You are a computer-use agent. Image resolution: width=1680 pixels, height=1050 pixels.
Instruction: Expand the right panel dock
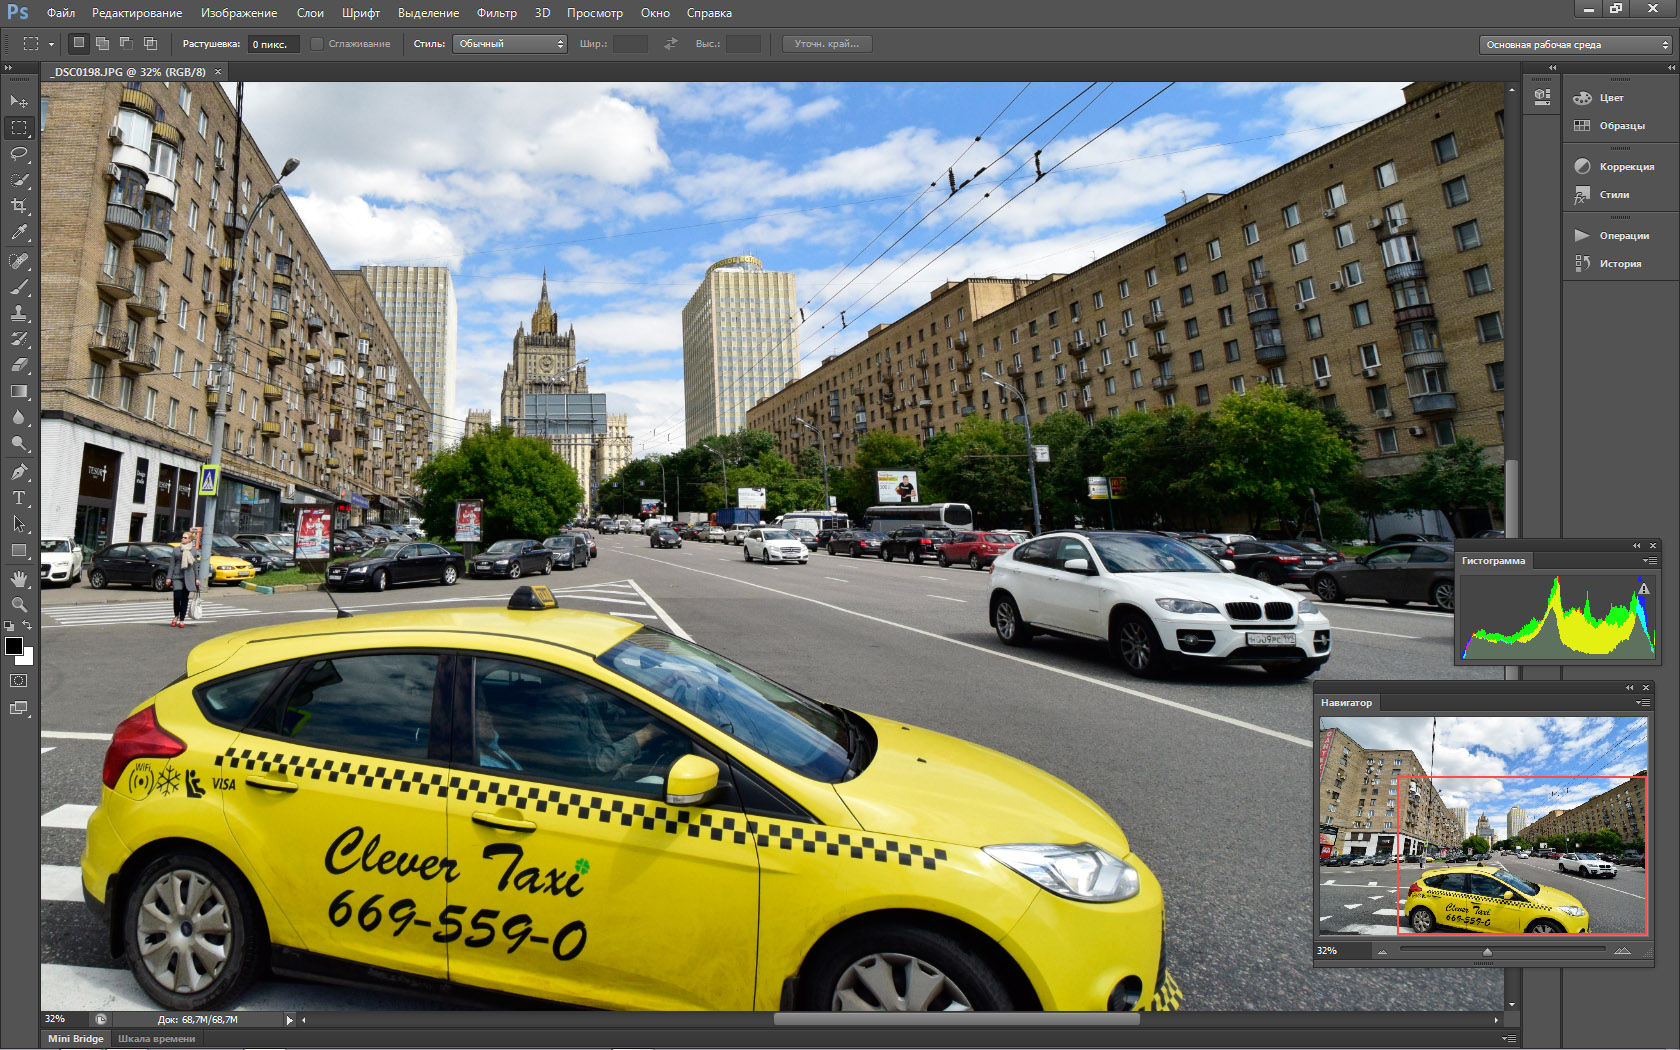tap(1671, 68)
